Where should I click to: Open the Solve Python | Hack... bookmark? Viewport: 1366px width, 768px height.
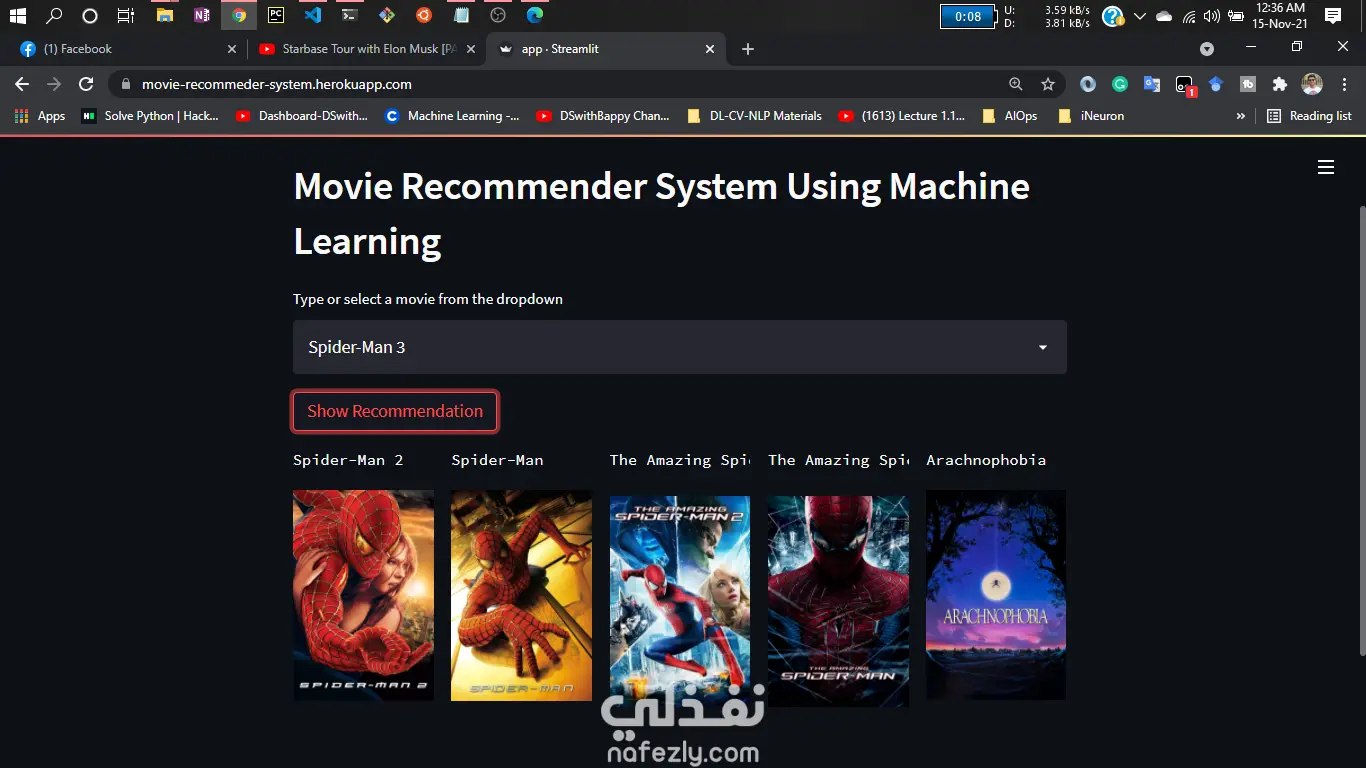point(151,116)
